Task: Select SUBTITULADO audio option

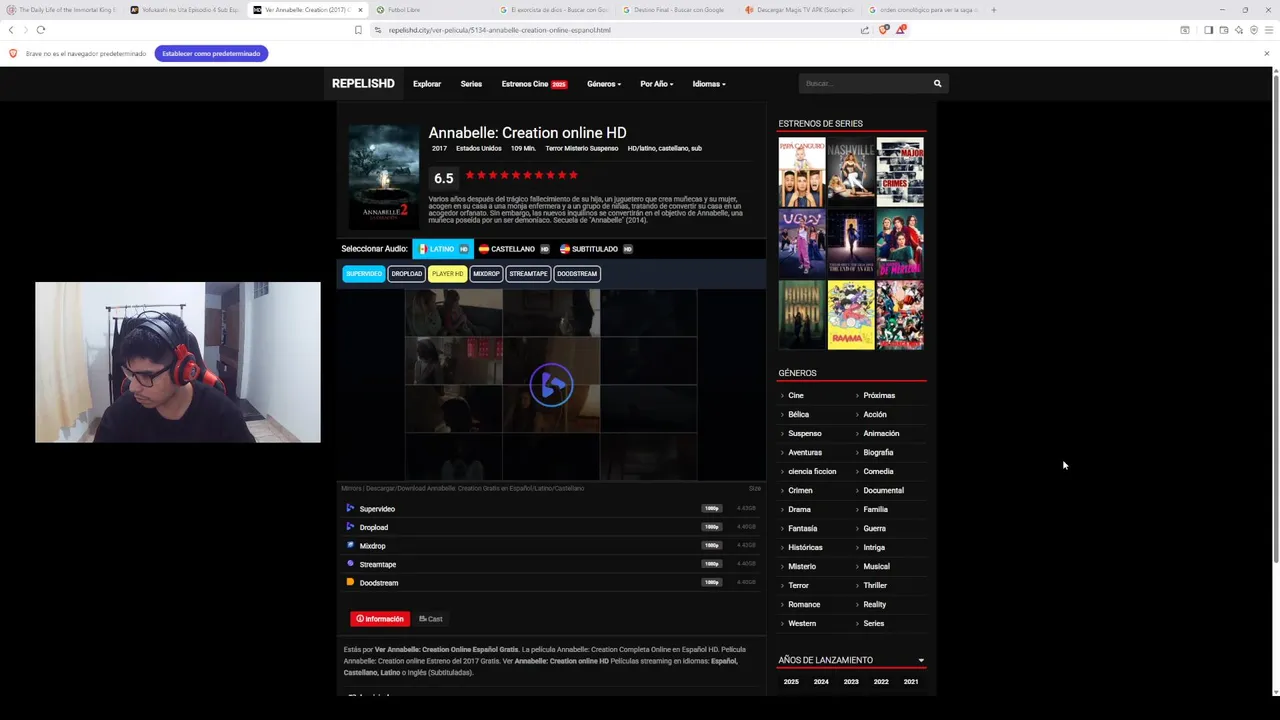Action: (595, 249)
